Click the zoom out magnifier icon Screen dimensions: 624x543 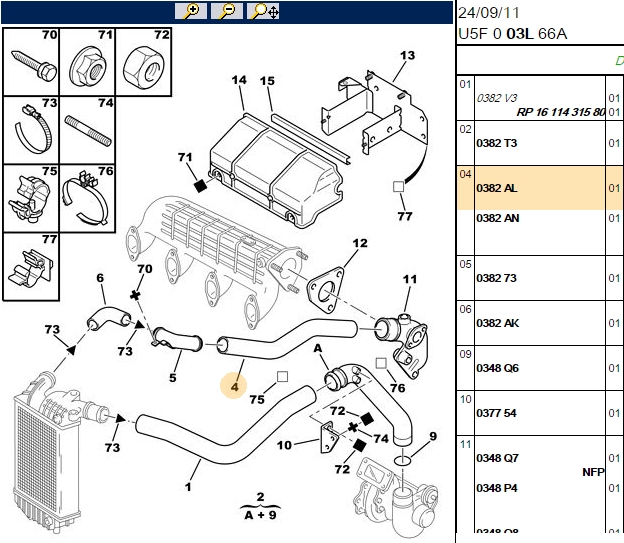(x=227, y=11)
